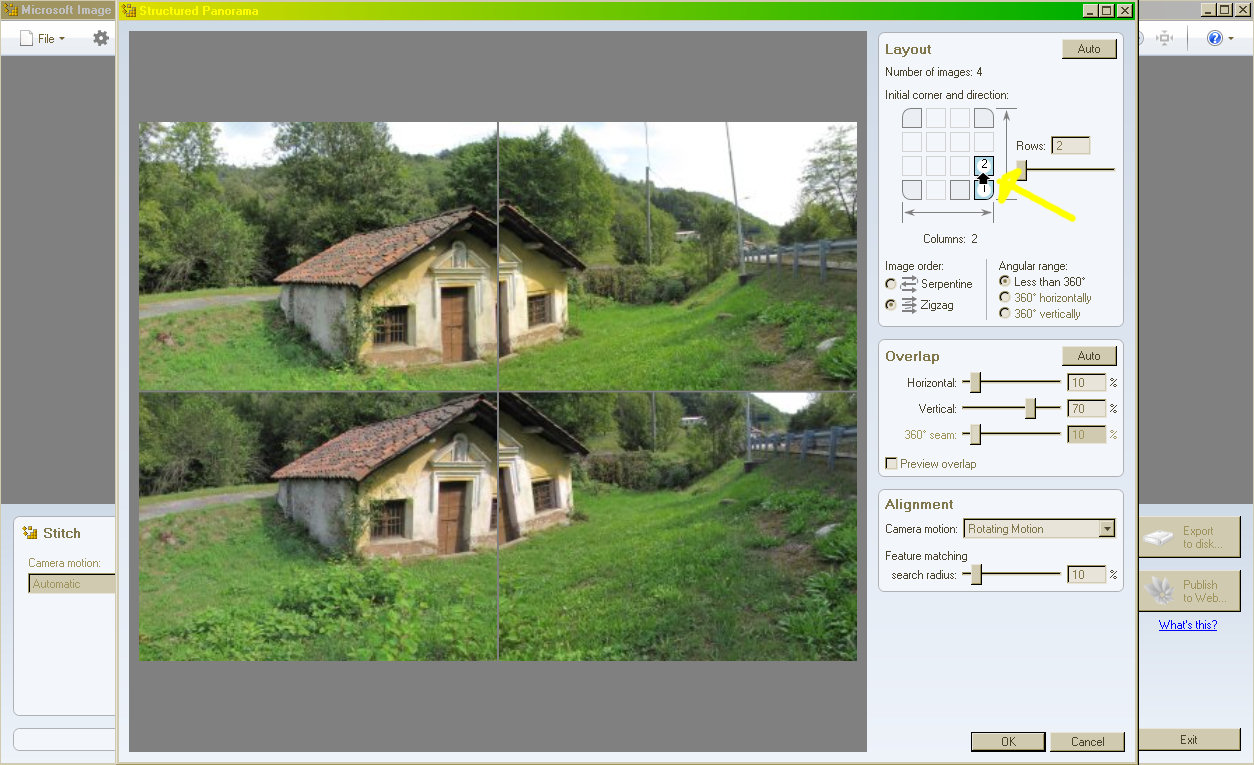Select the top-right guardrail preview tile
The height and width of the screenshot is (765, 1254).
[678, 256]
